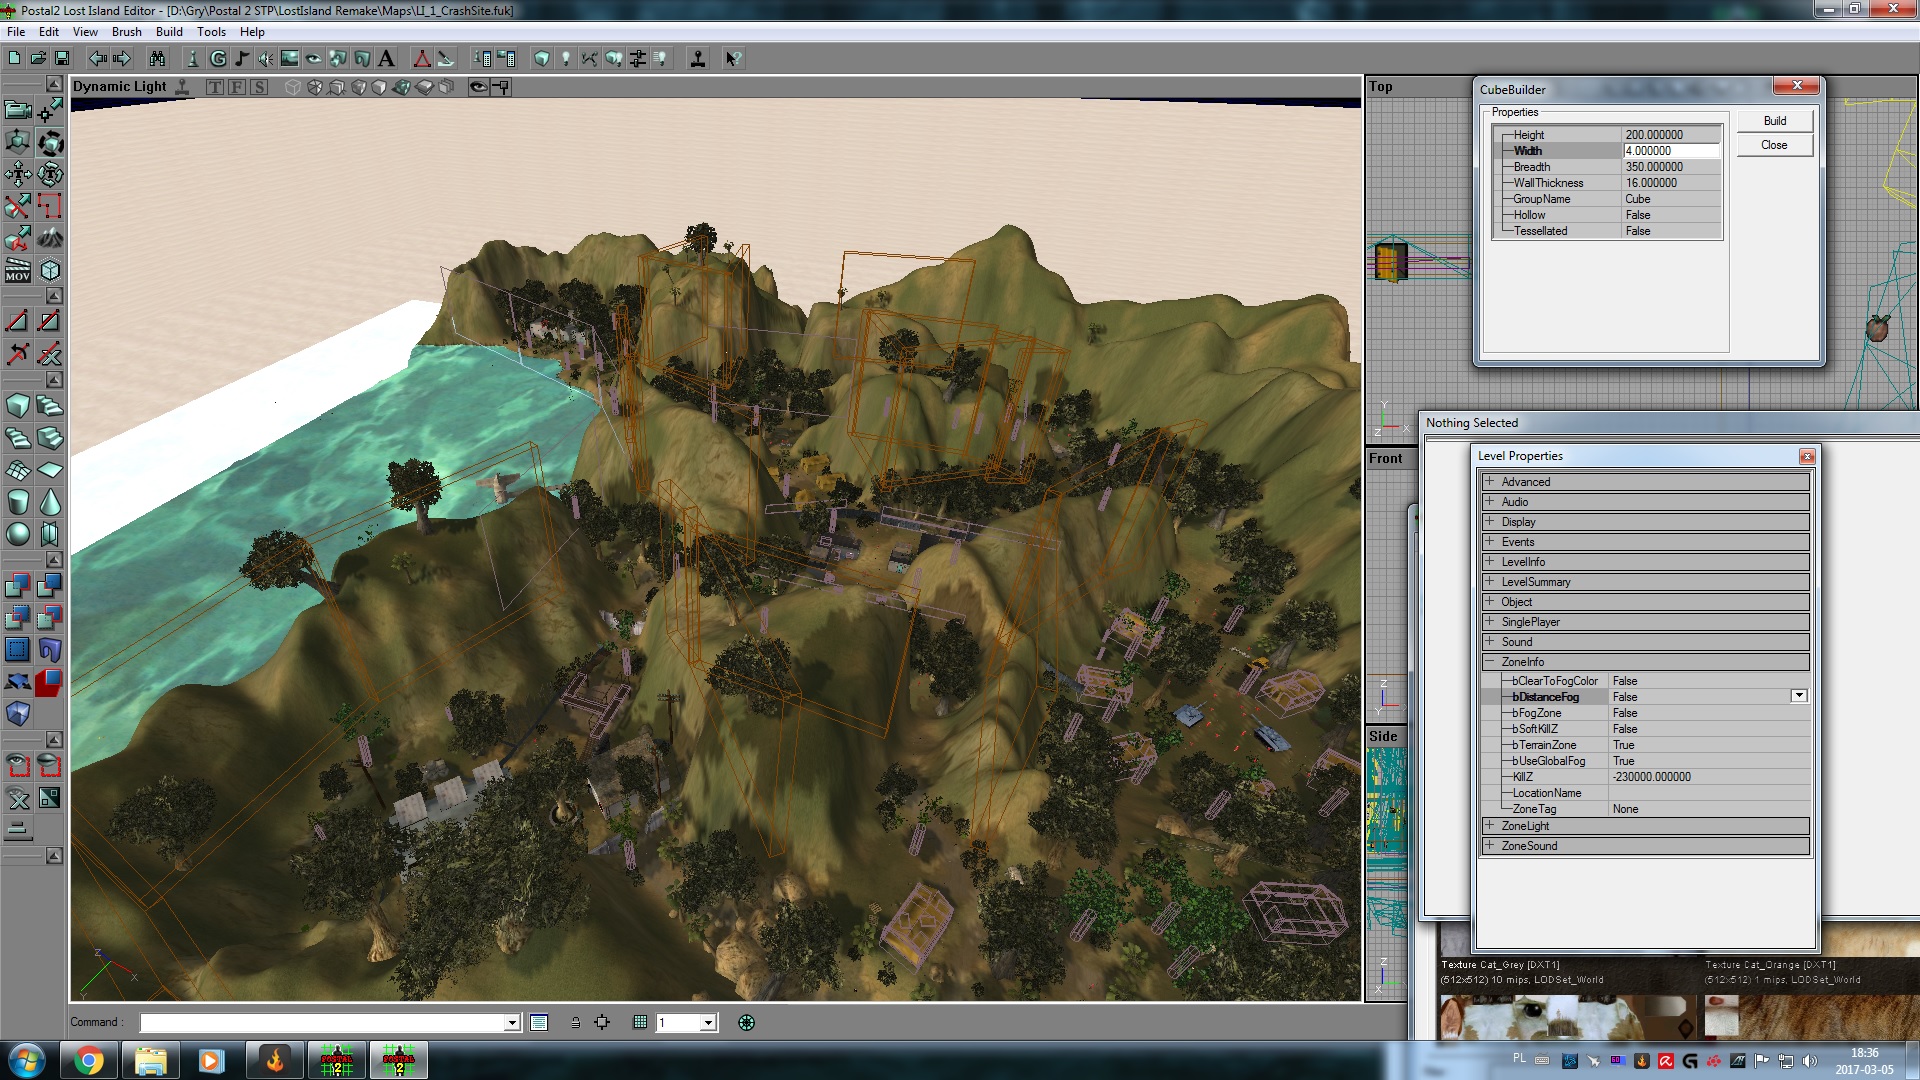
Task: Open the Sound browser speaker icon
Action: 266,58
